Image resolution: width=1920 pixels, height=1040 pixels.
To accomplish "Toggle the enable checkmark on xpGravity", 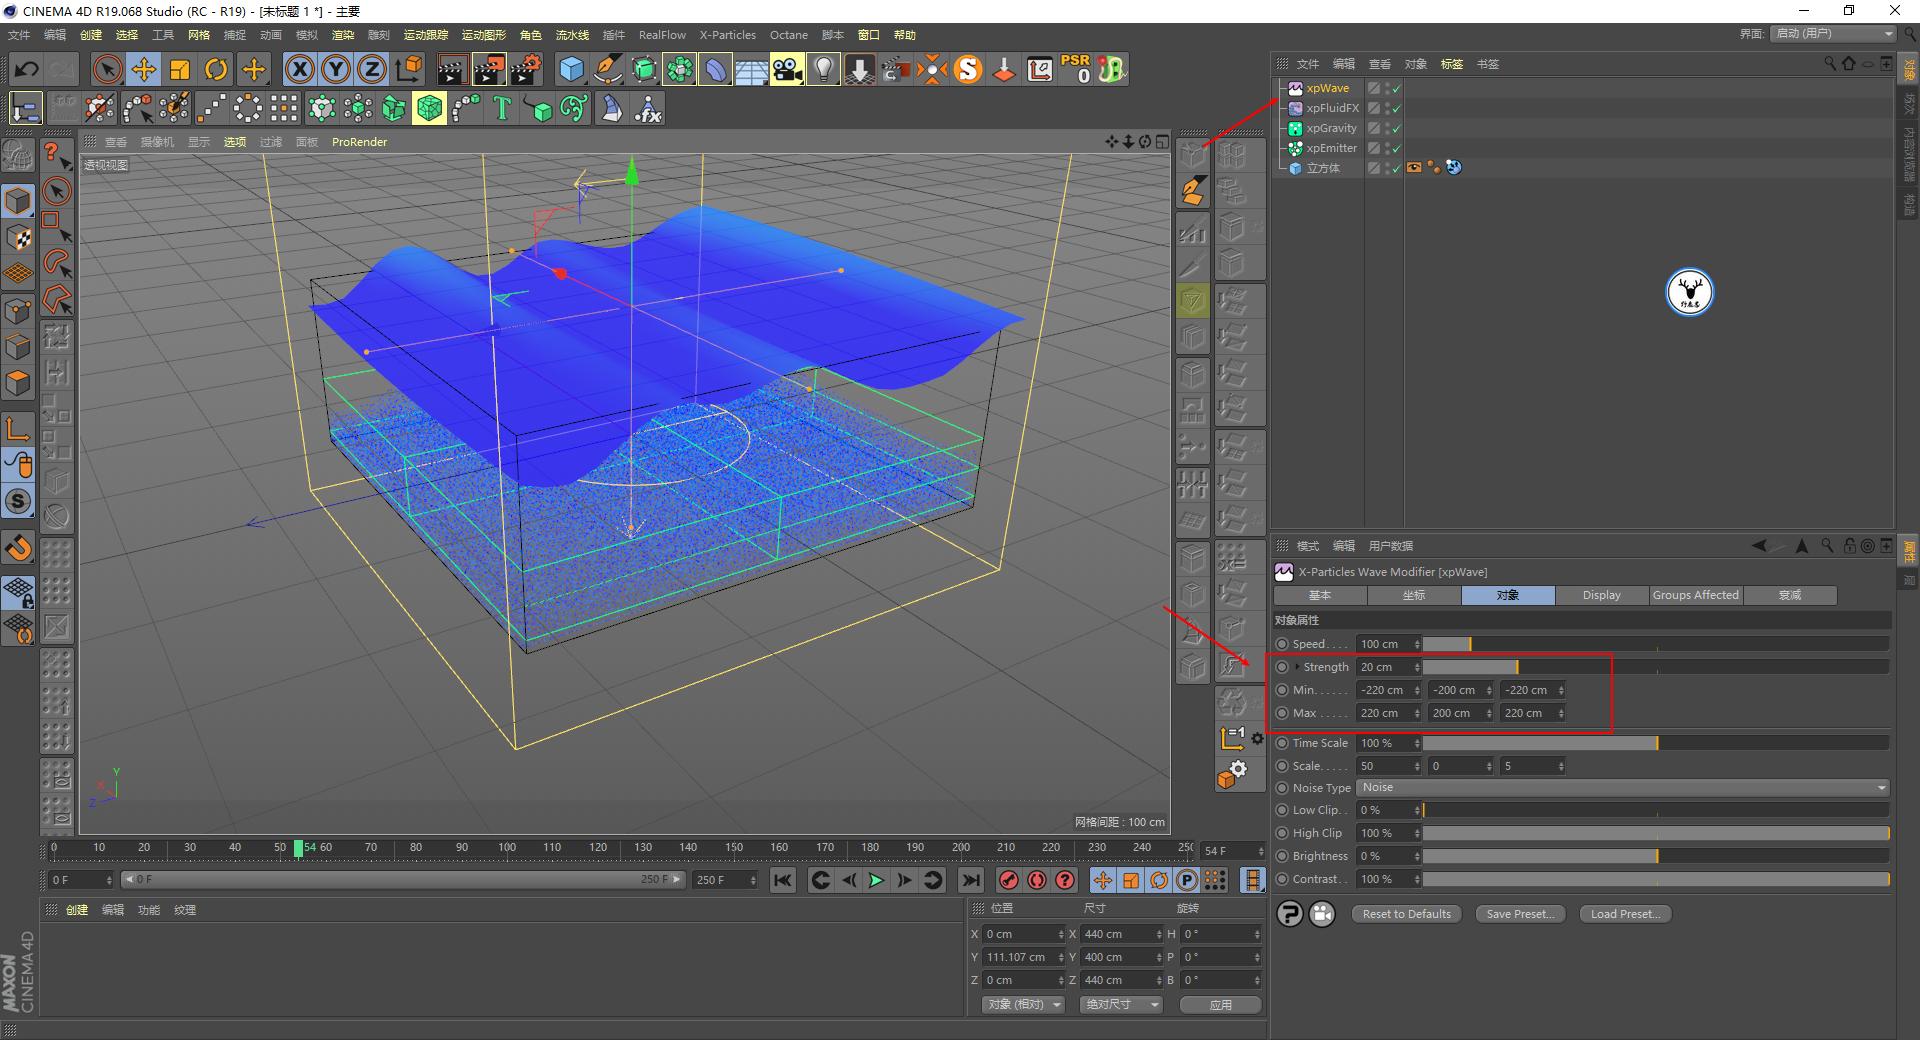I will click(x=1396, y=128).
